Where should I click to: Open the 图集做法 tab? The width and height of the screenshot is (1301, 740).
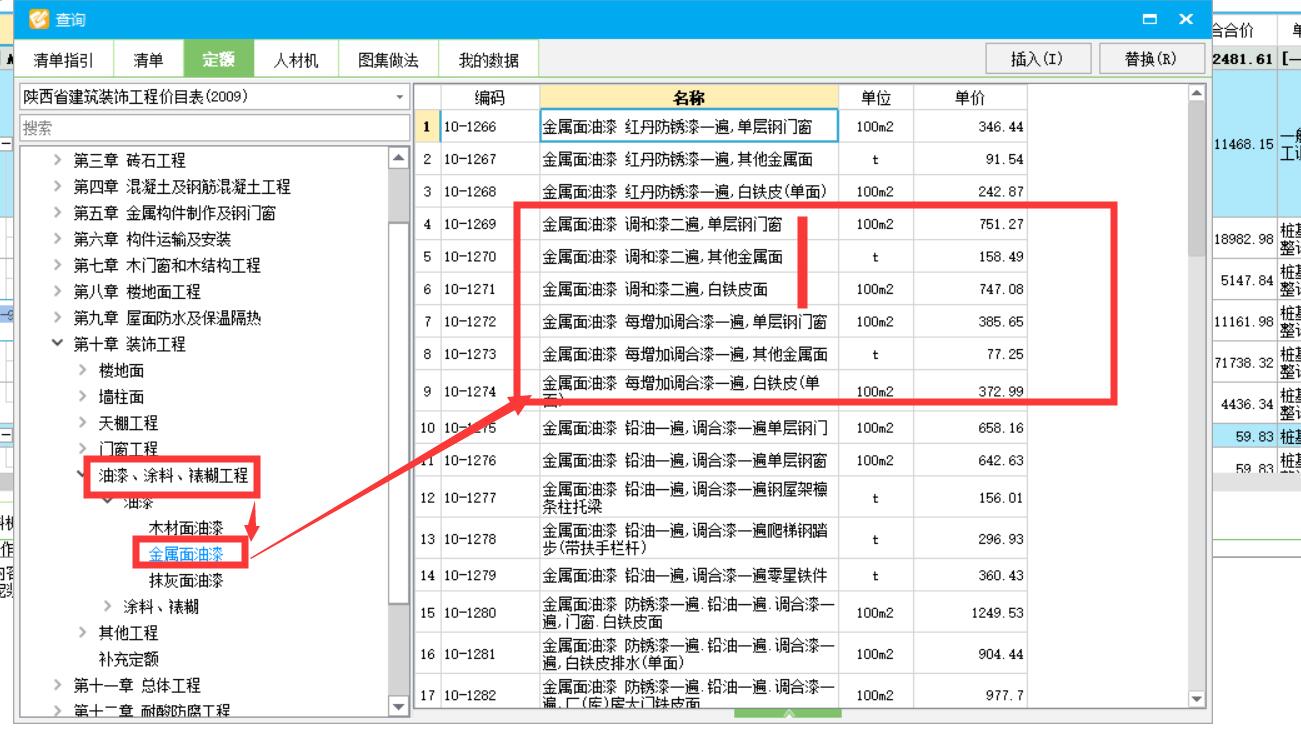(x=388, y=60)
